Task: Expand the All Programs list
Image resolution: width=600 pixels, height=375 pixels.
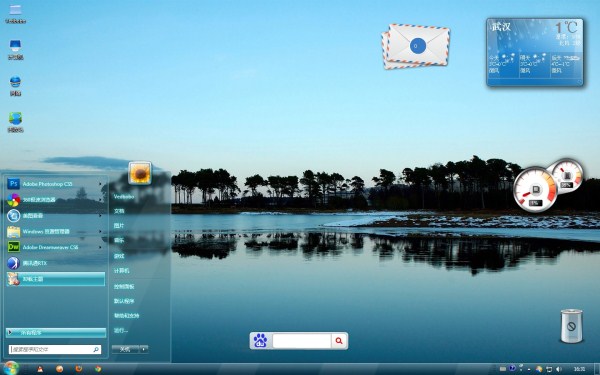Action: tap(56, 333)
